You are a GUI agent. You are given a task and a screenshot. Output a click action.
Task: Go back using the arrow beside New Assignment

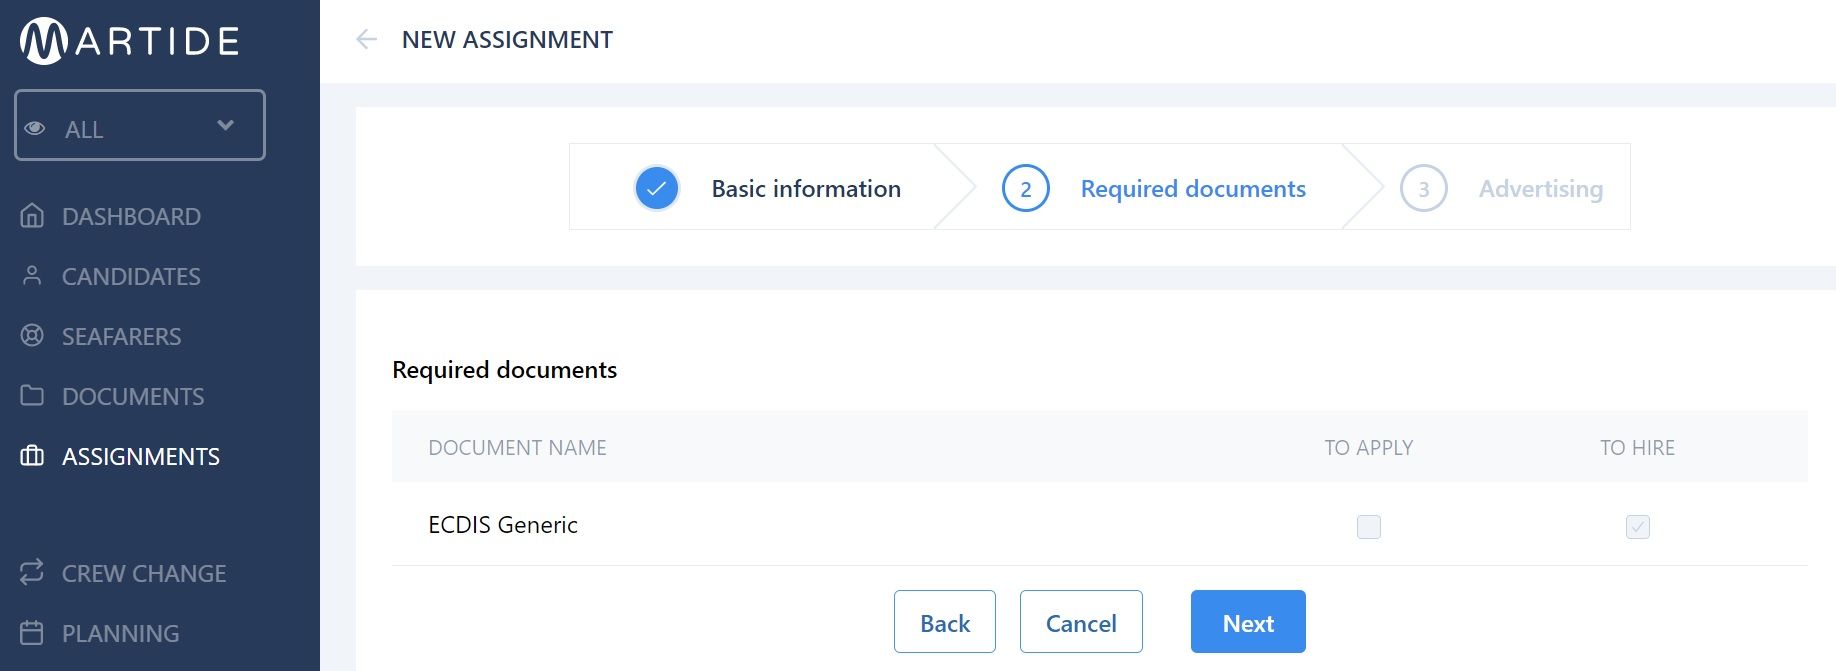pos(366,39)
